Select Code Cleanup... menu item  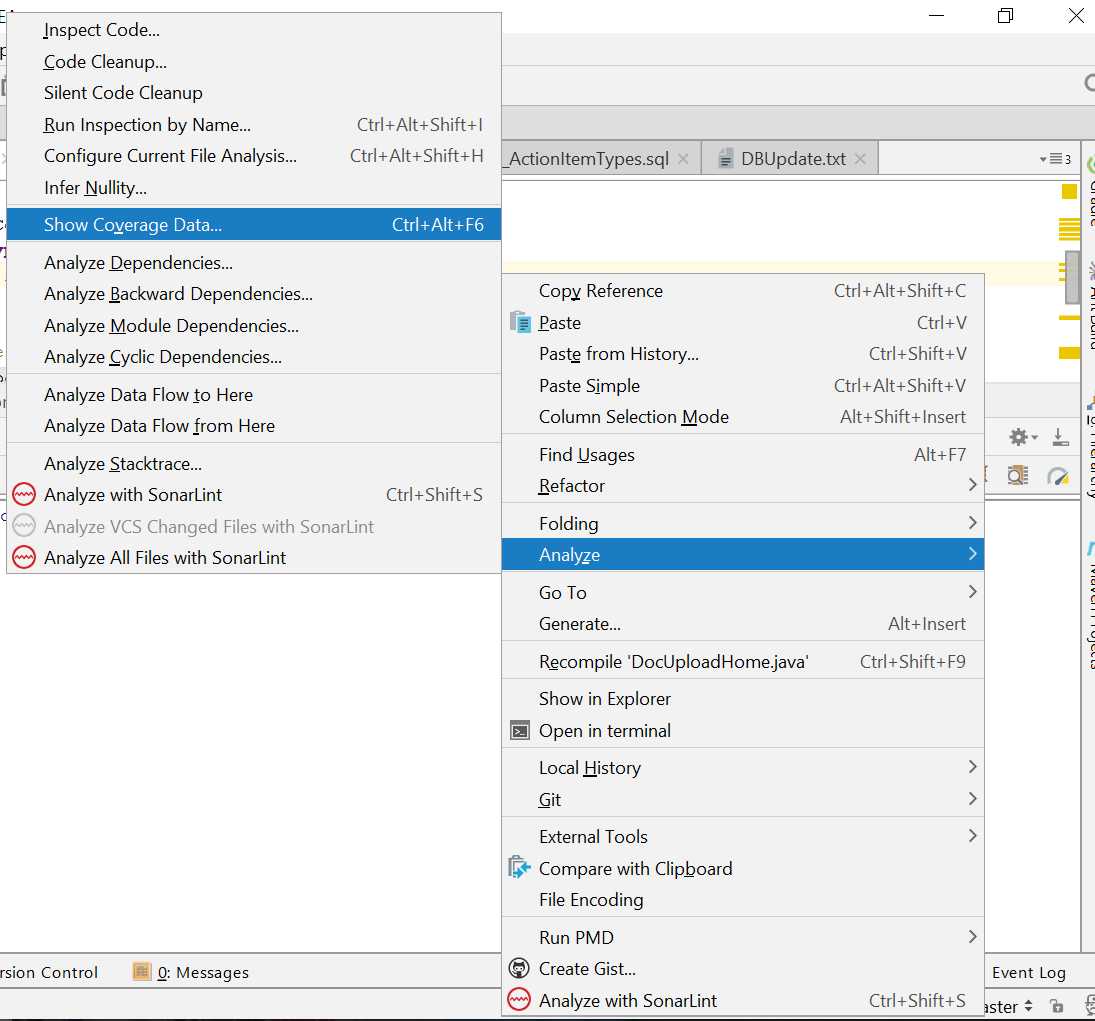253,61
